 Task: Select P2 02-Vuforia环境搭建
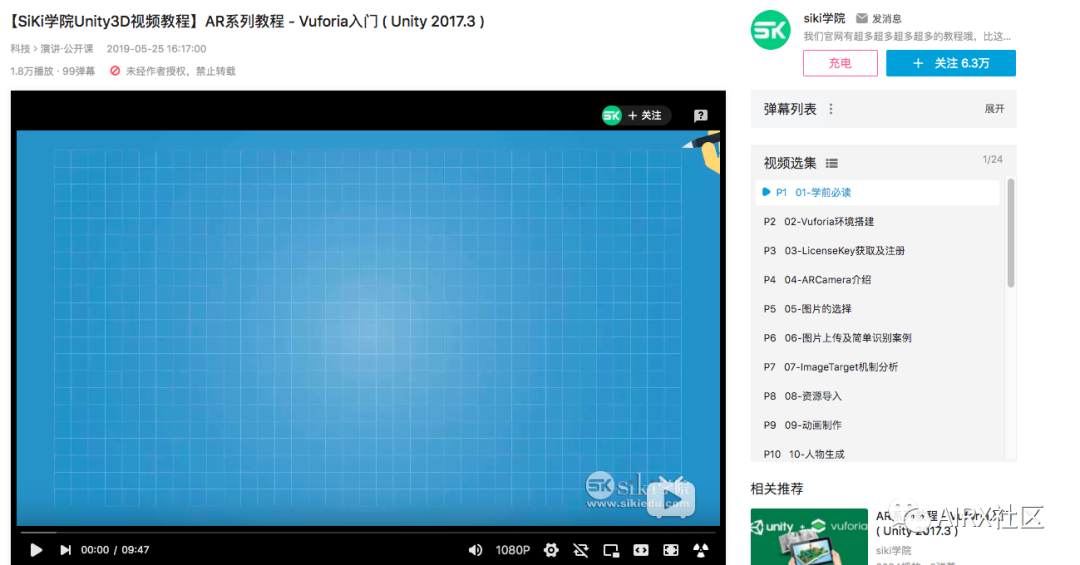tap(878, 221)
